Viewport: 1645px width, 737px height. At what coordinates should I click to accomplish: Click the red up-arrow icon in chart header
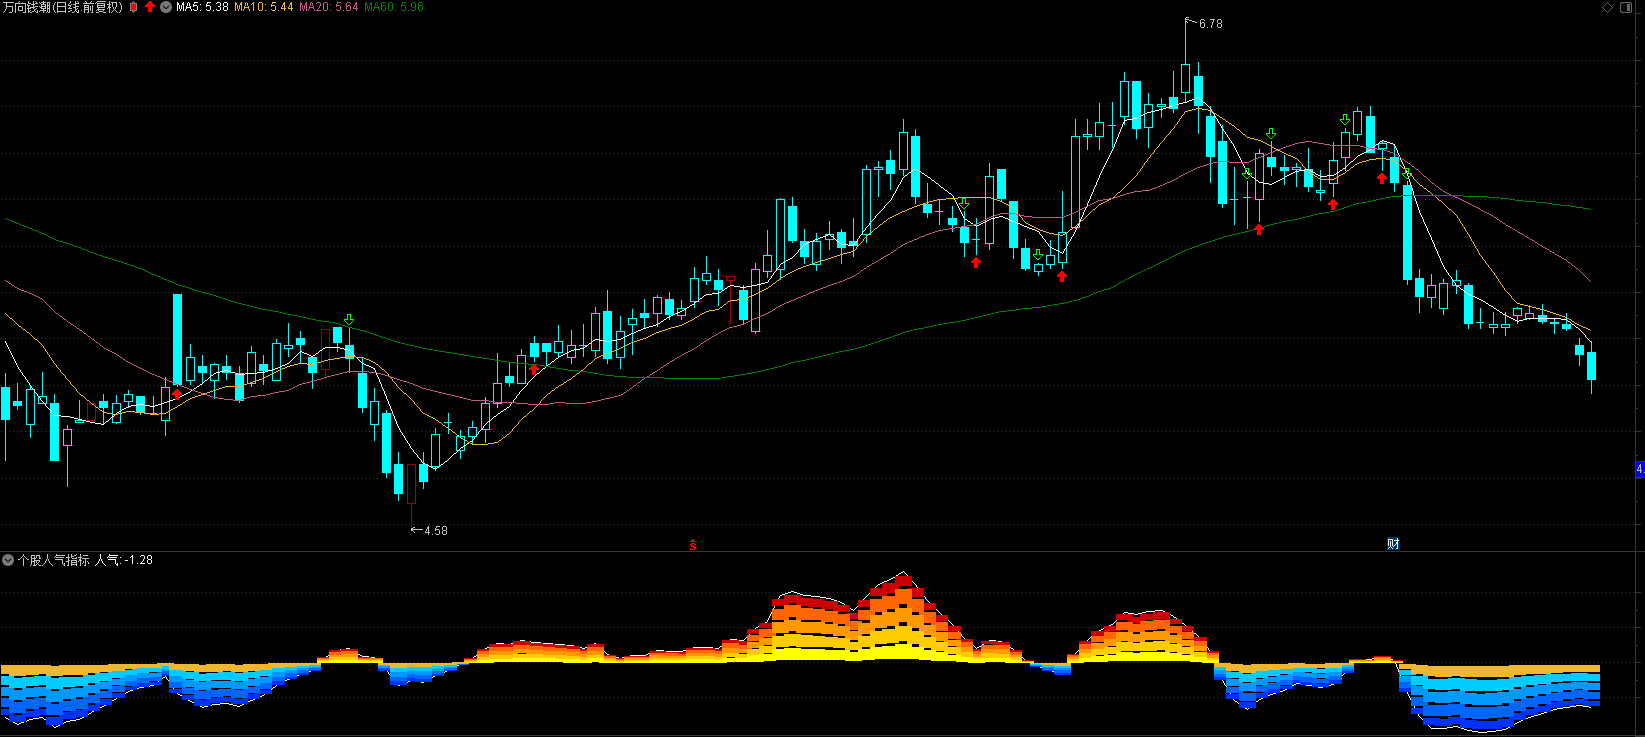(150, 7)
